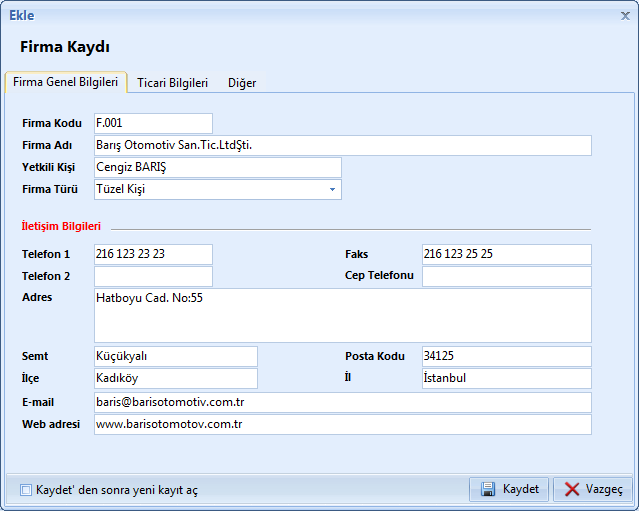
Task: Enable Kaydet' den sonra yeni kayıt aç
Action: click(x=26, y=490)
